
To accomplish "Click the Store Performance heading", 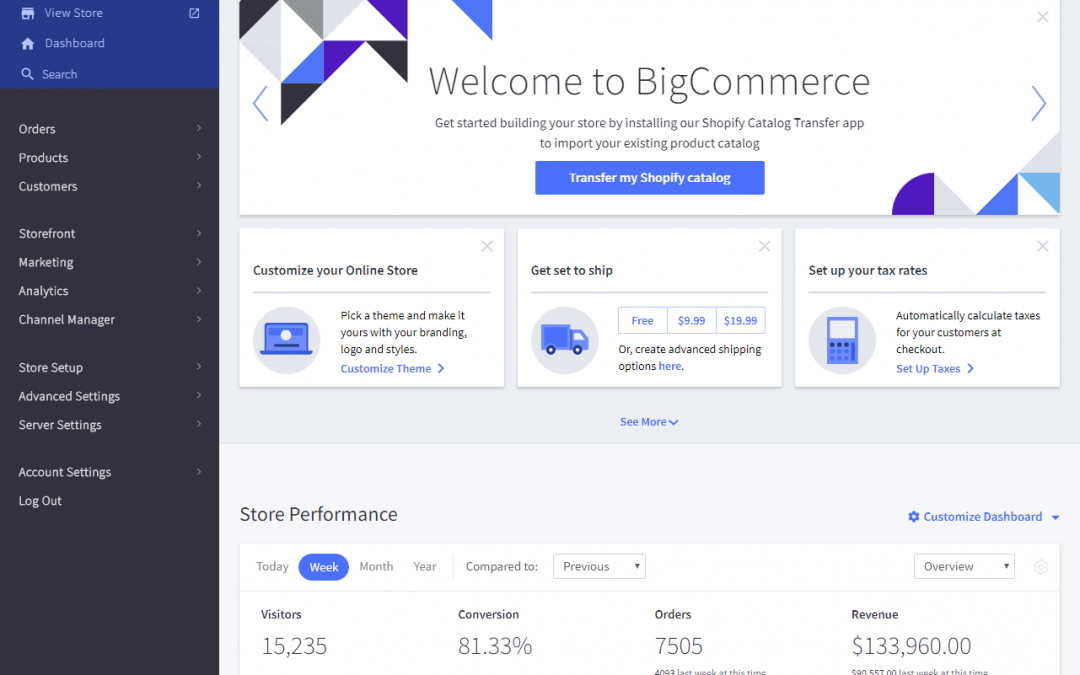I will [x=318, y=515].
